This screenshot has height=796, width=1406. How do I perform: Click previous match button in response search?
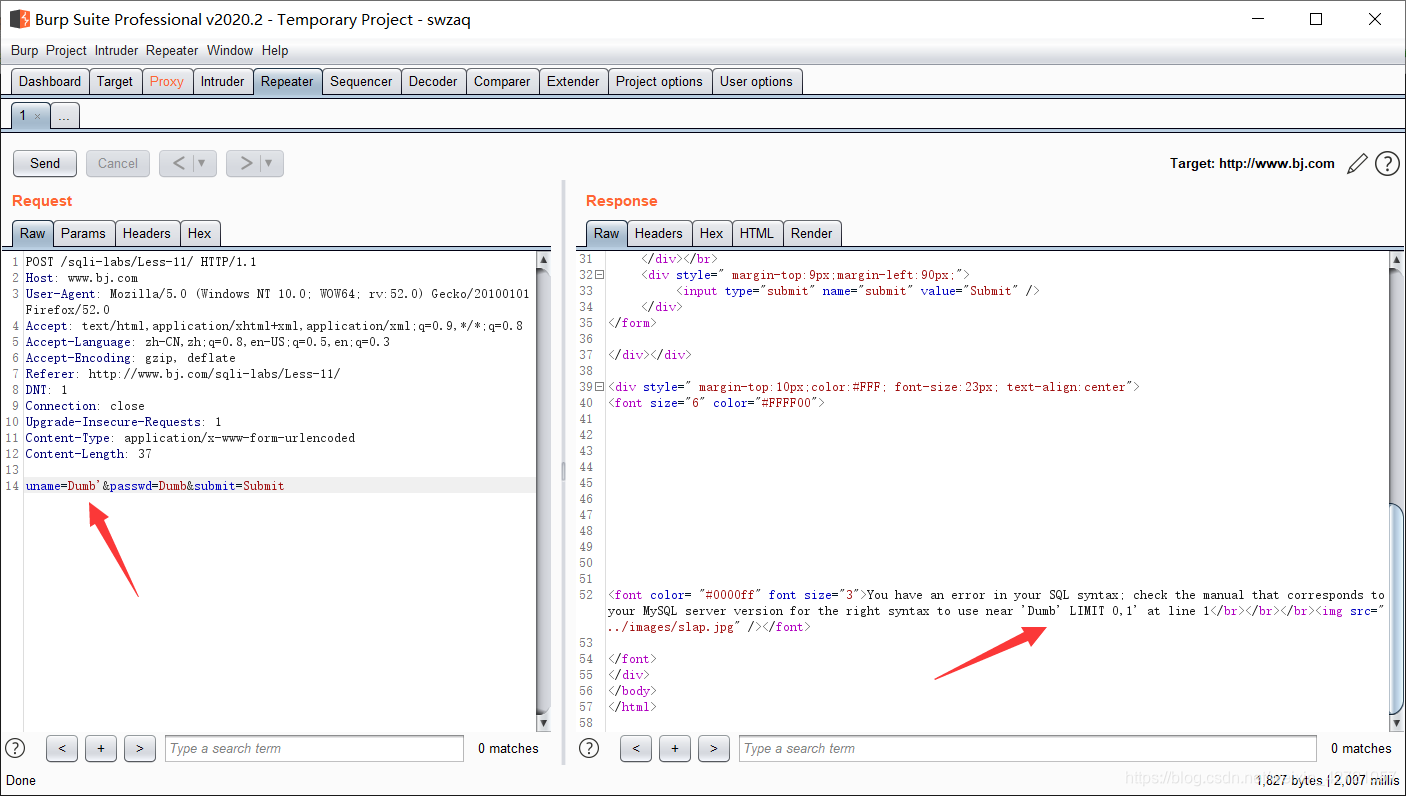point(635,748)
